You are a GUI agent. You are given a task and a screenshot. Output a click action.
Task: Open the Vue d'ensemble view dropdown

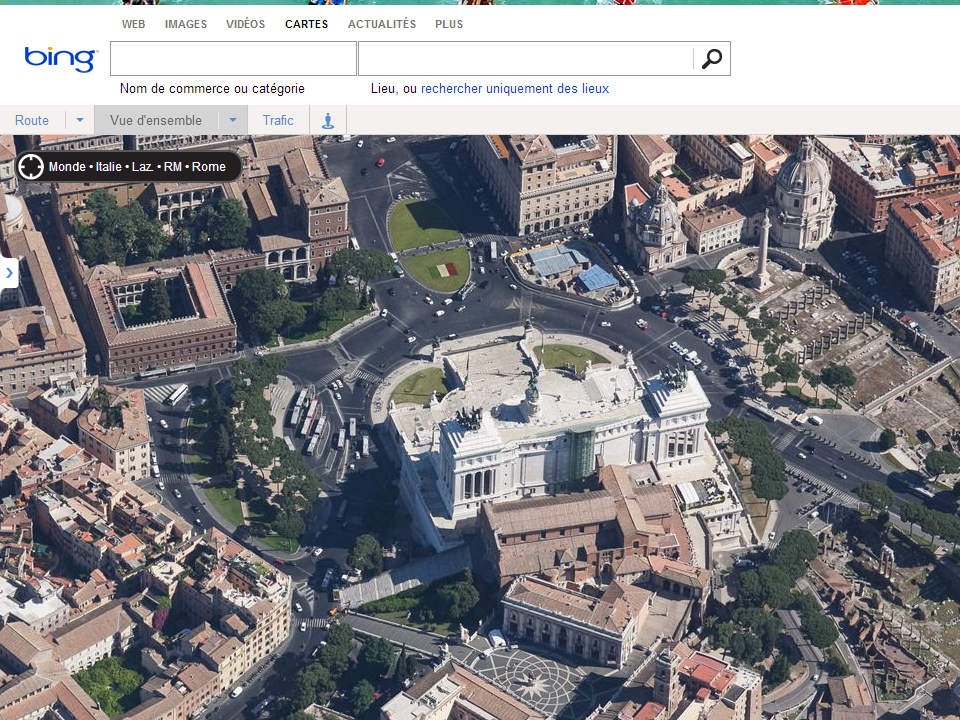coord(233,120)
